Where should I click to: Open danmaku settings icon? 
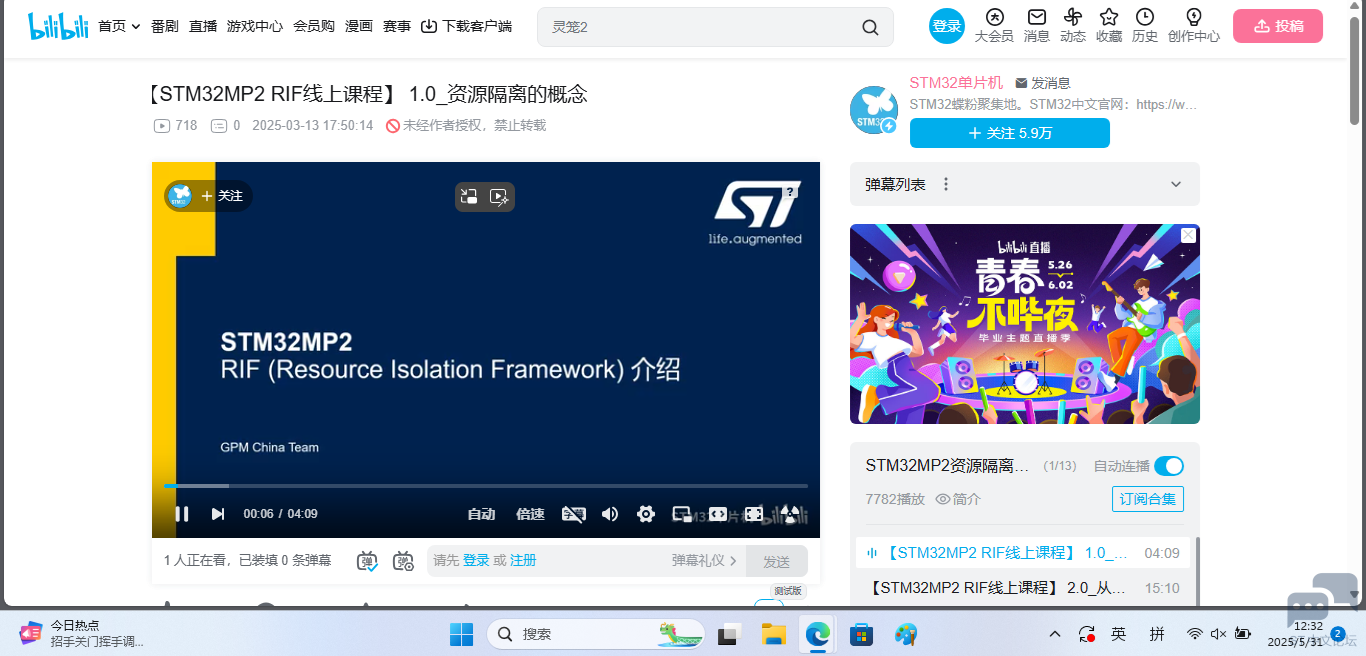[x=403, y=561]
